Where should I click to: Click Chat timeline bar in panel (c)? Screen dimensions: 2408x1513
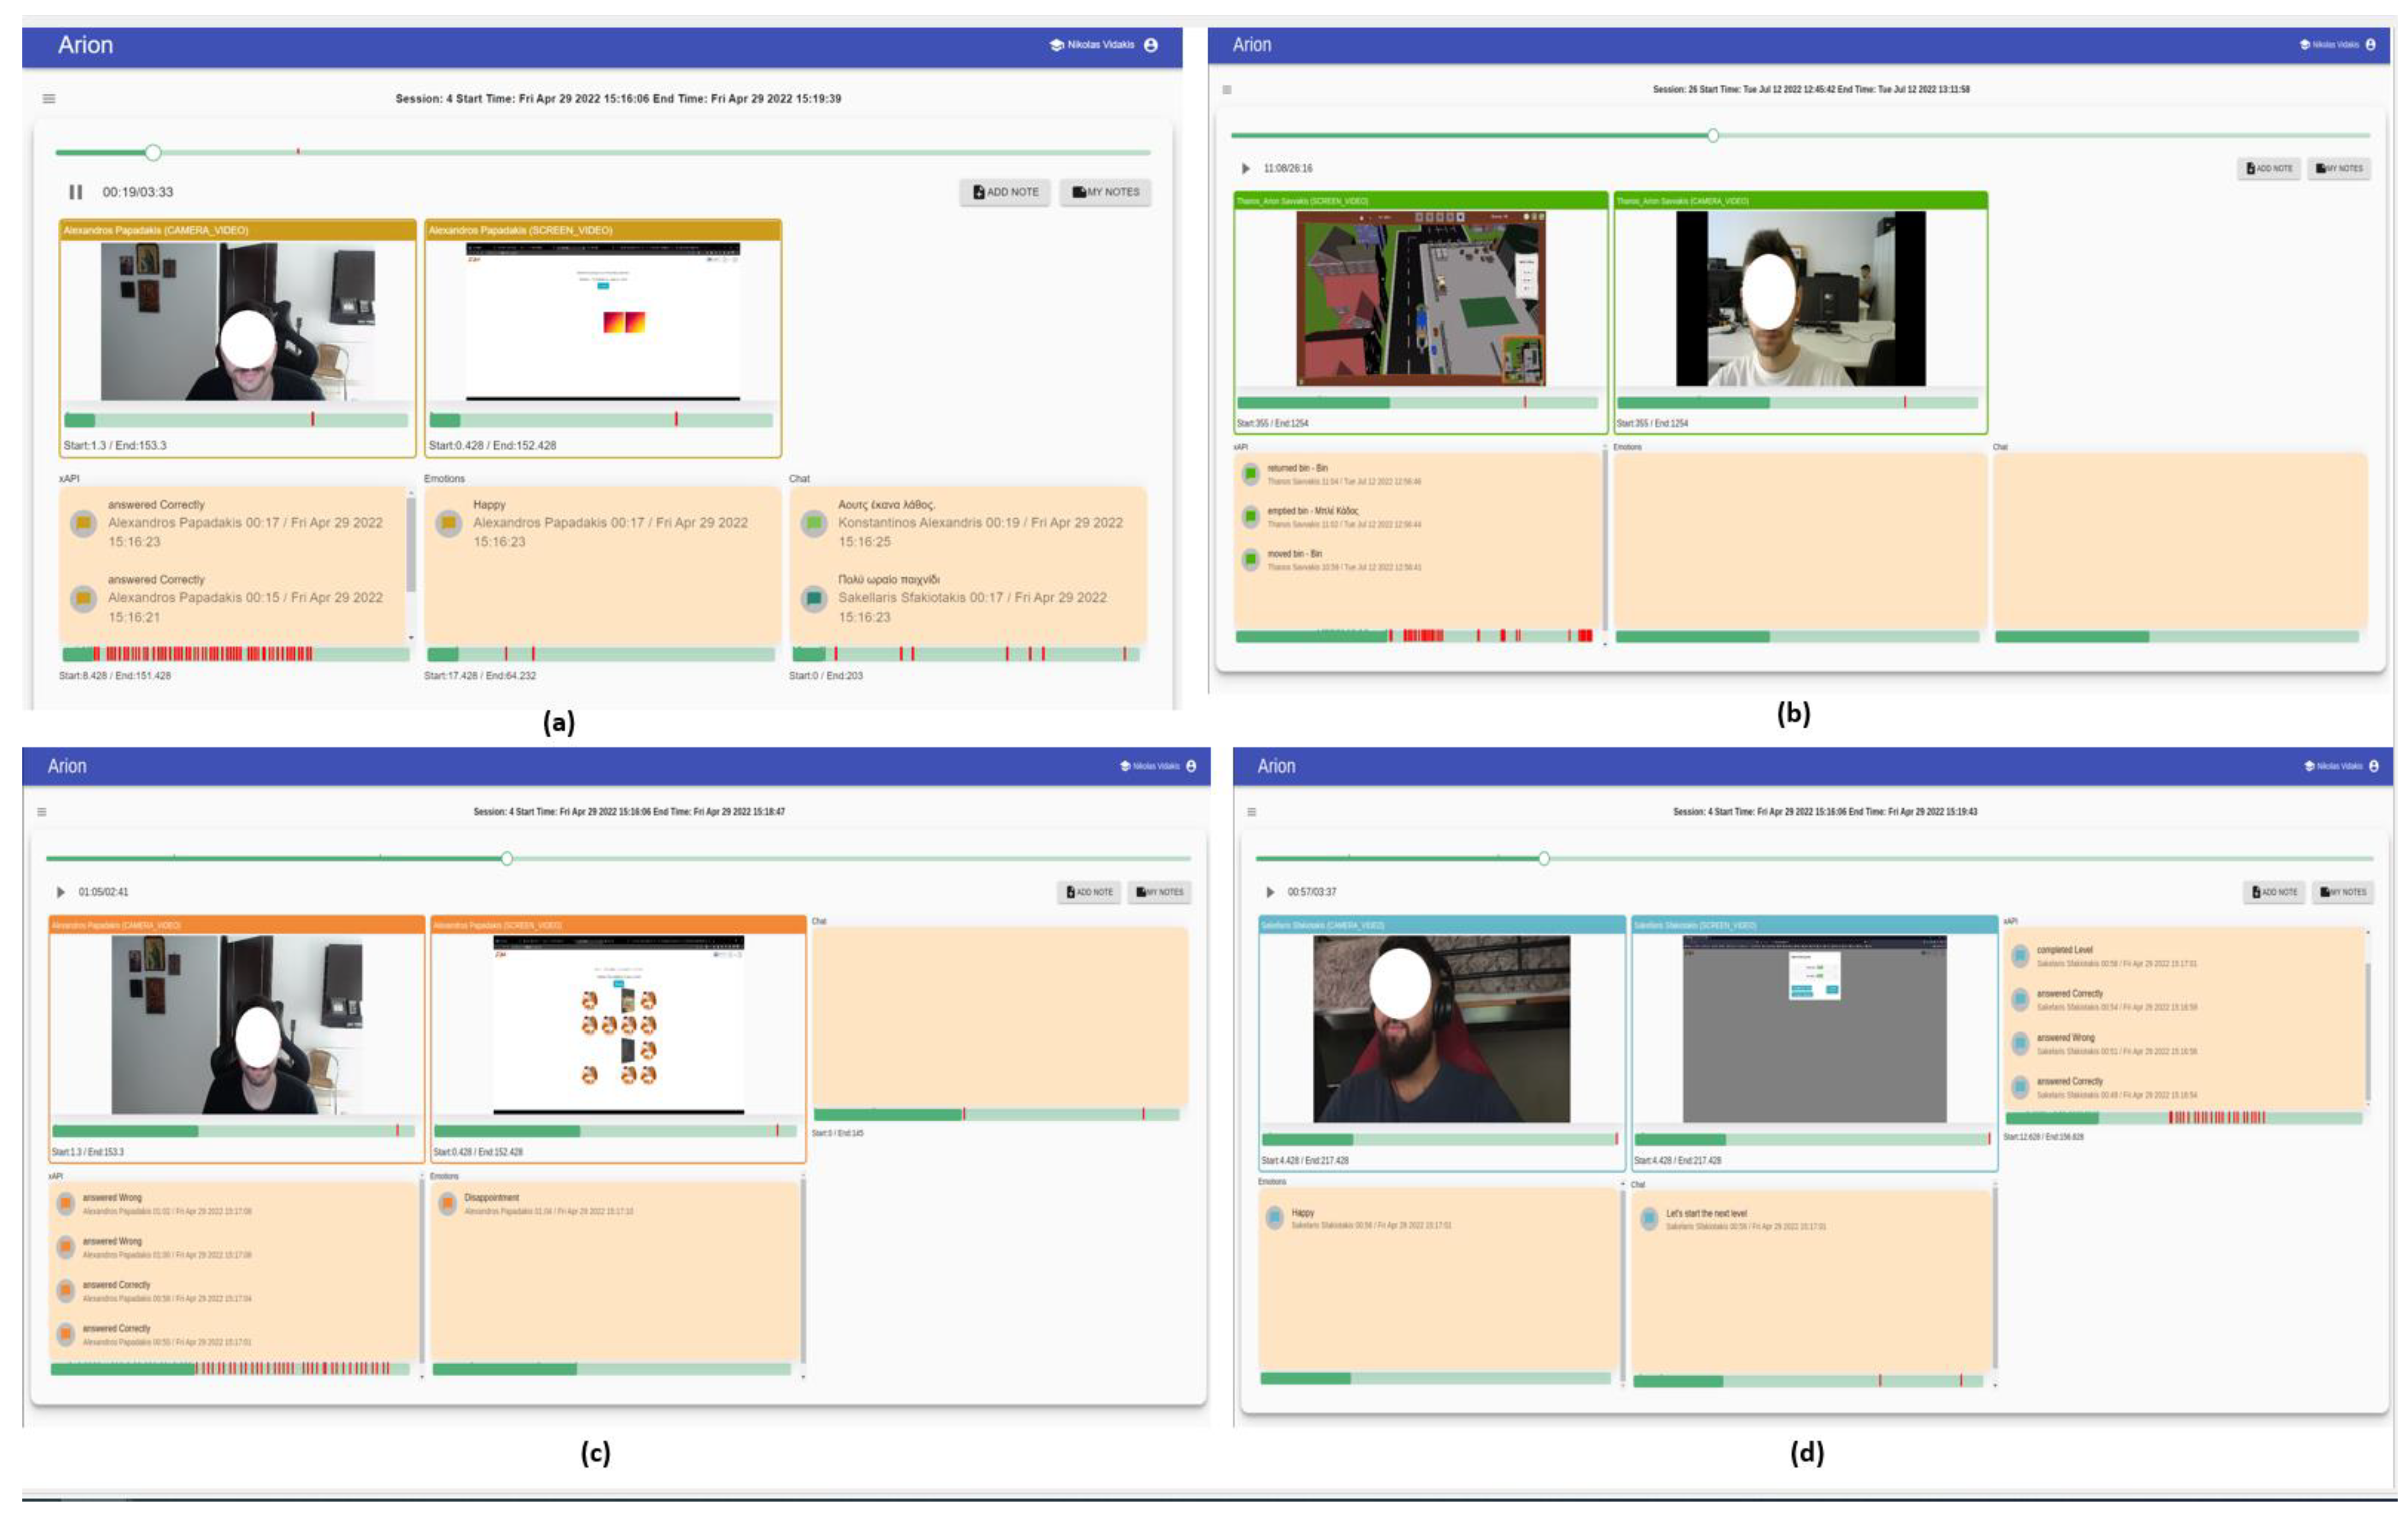click(997, 1114)
